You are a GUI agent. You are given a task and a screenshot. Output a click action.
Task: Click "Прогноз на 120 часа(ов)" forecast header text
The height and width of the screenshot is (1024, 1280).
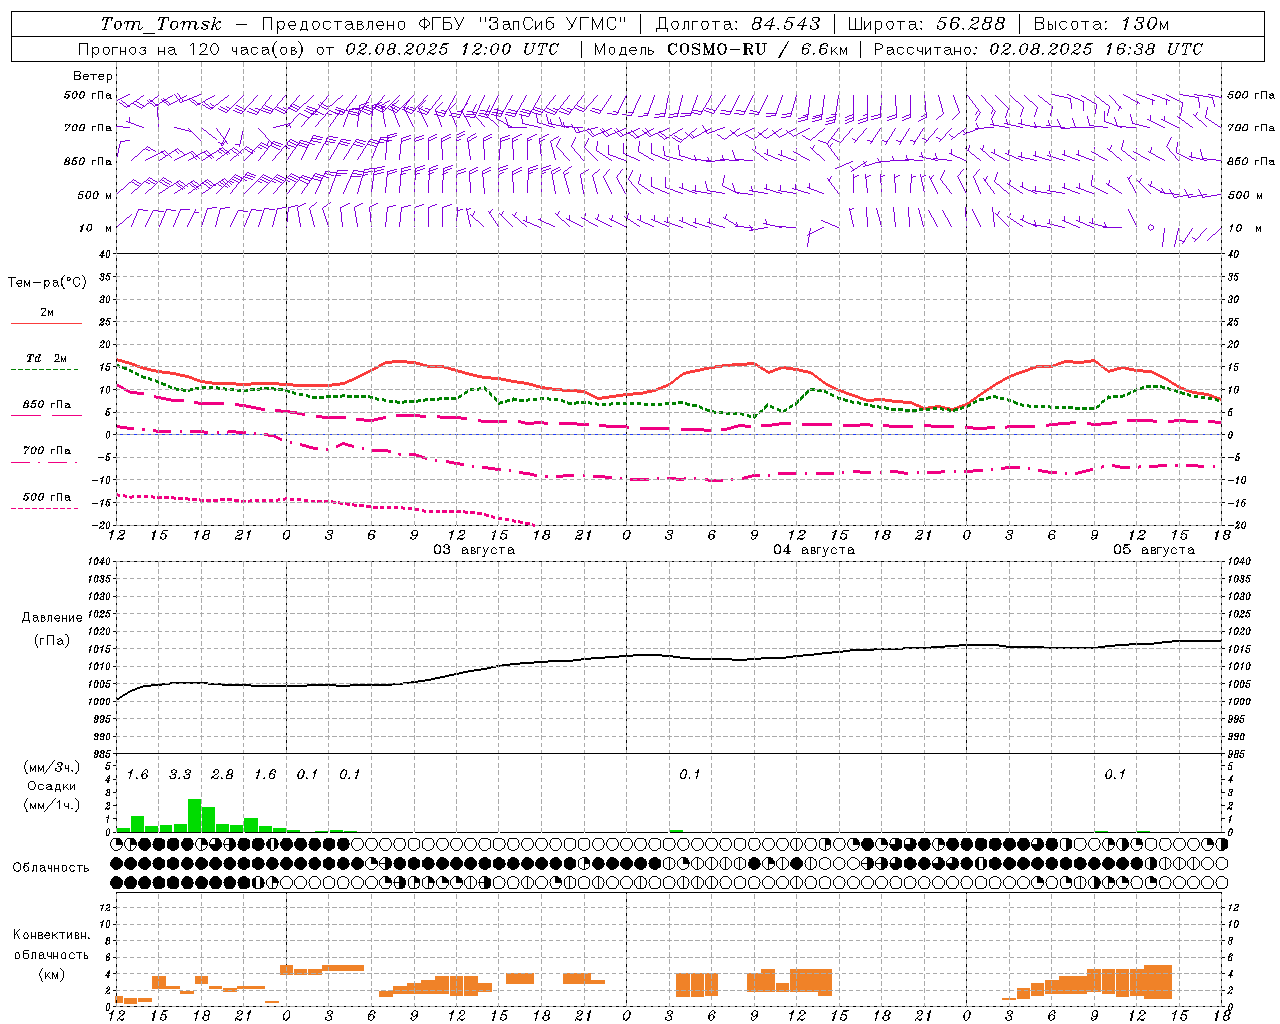click(192, 49)
